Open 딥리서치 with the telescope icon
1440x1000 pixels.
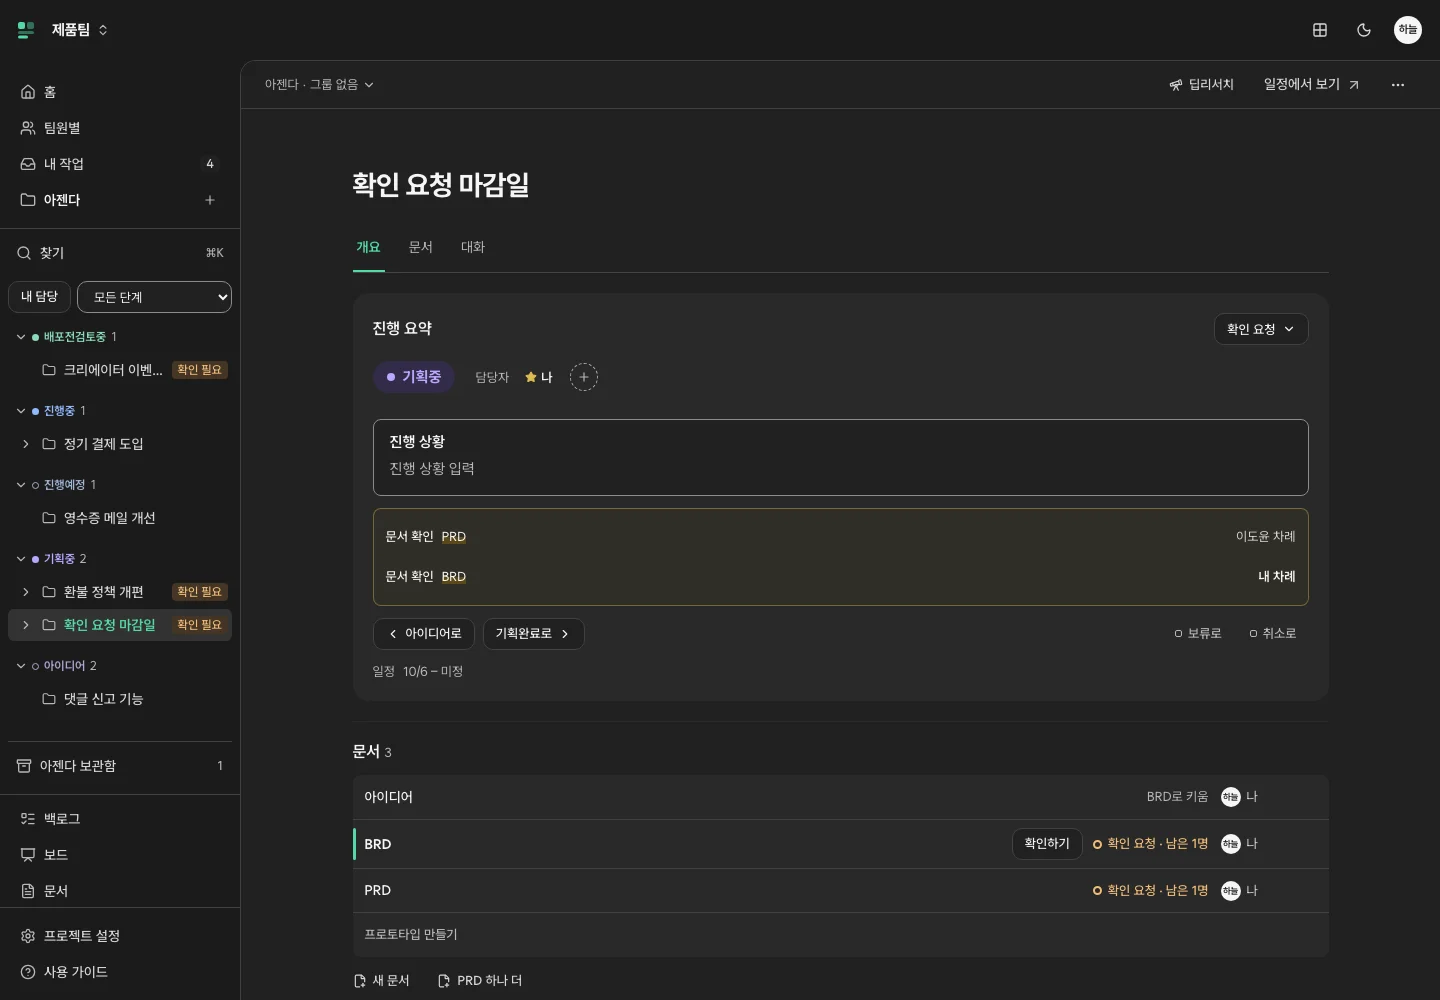1201,85
